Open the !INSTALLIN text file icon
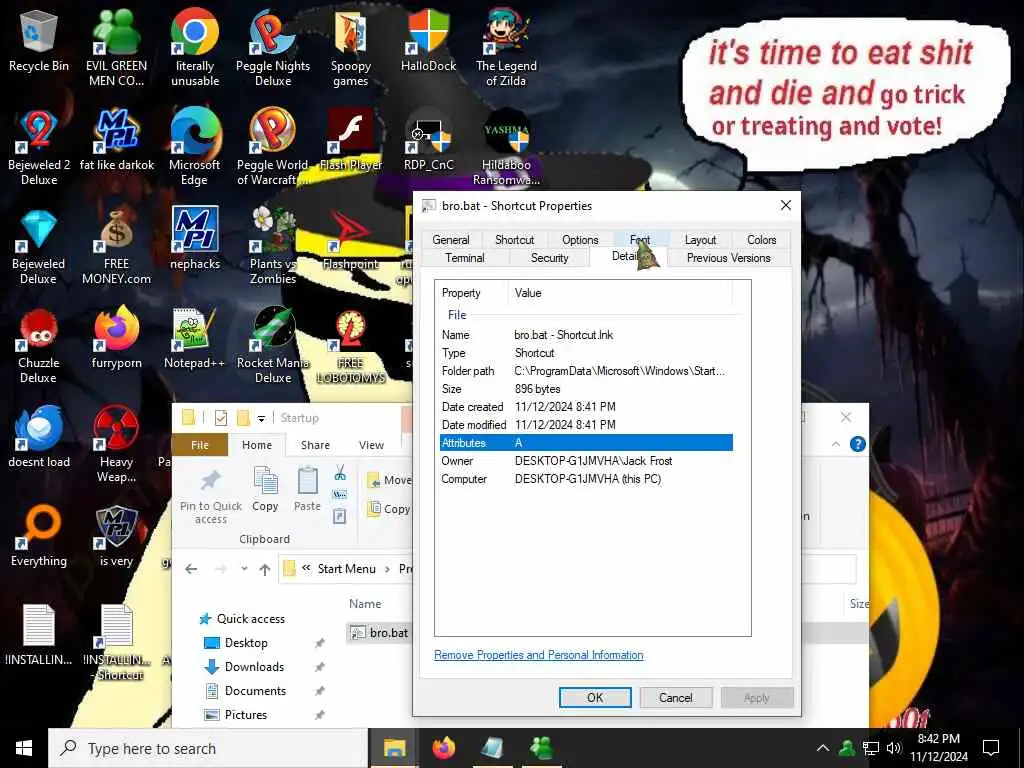Screen dimensions: 1024x768 pyautogui.click(x=39, y=635)
